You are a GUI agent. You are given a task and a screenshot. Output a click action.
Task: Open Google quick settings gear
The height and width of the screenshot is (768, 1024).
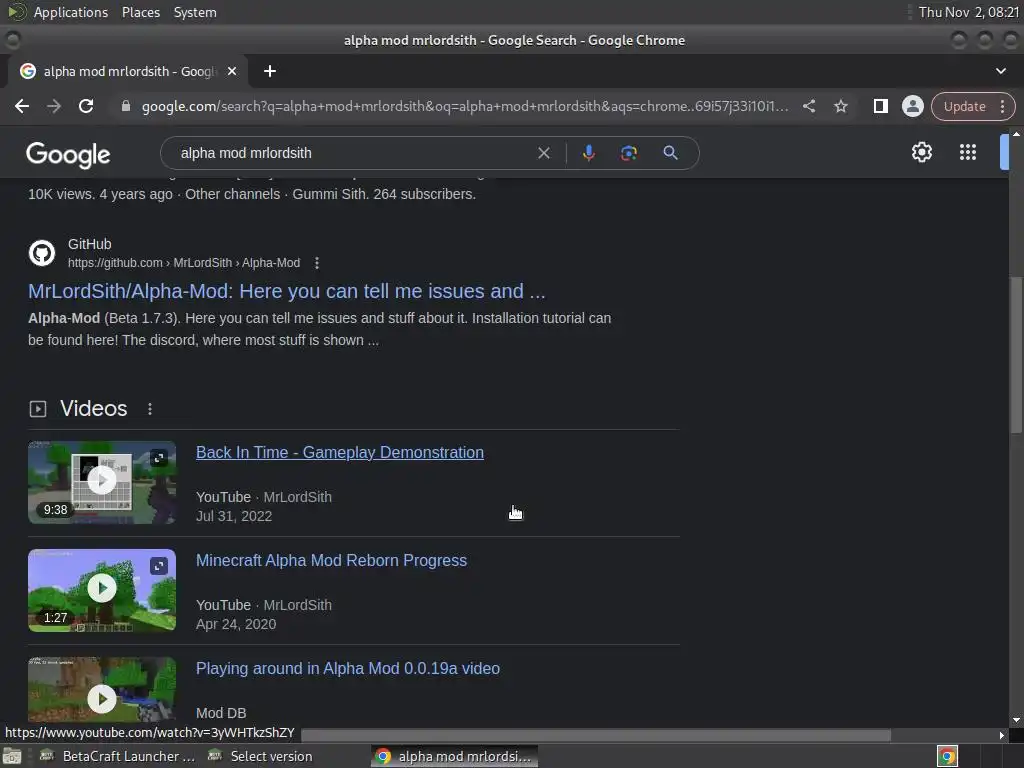[x=921, y=152]
